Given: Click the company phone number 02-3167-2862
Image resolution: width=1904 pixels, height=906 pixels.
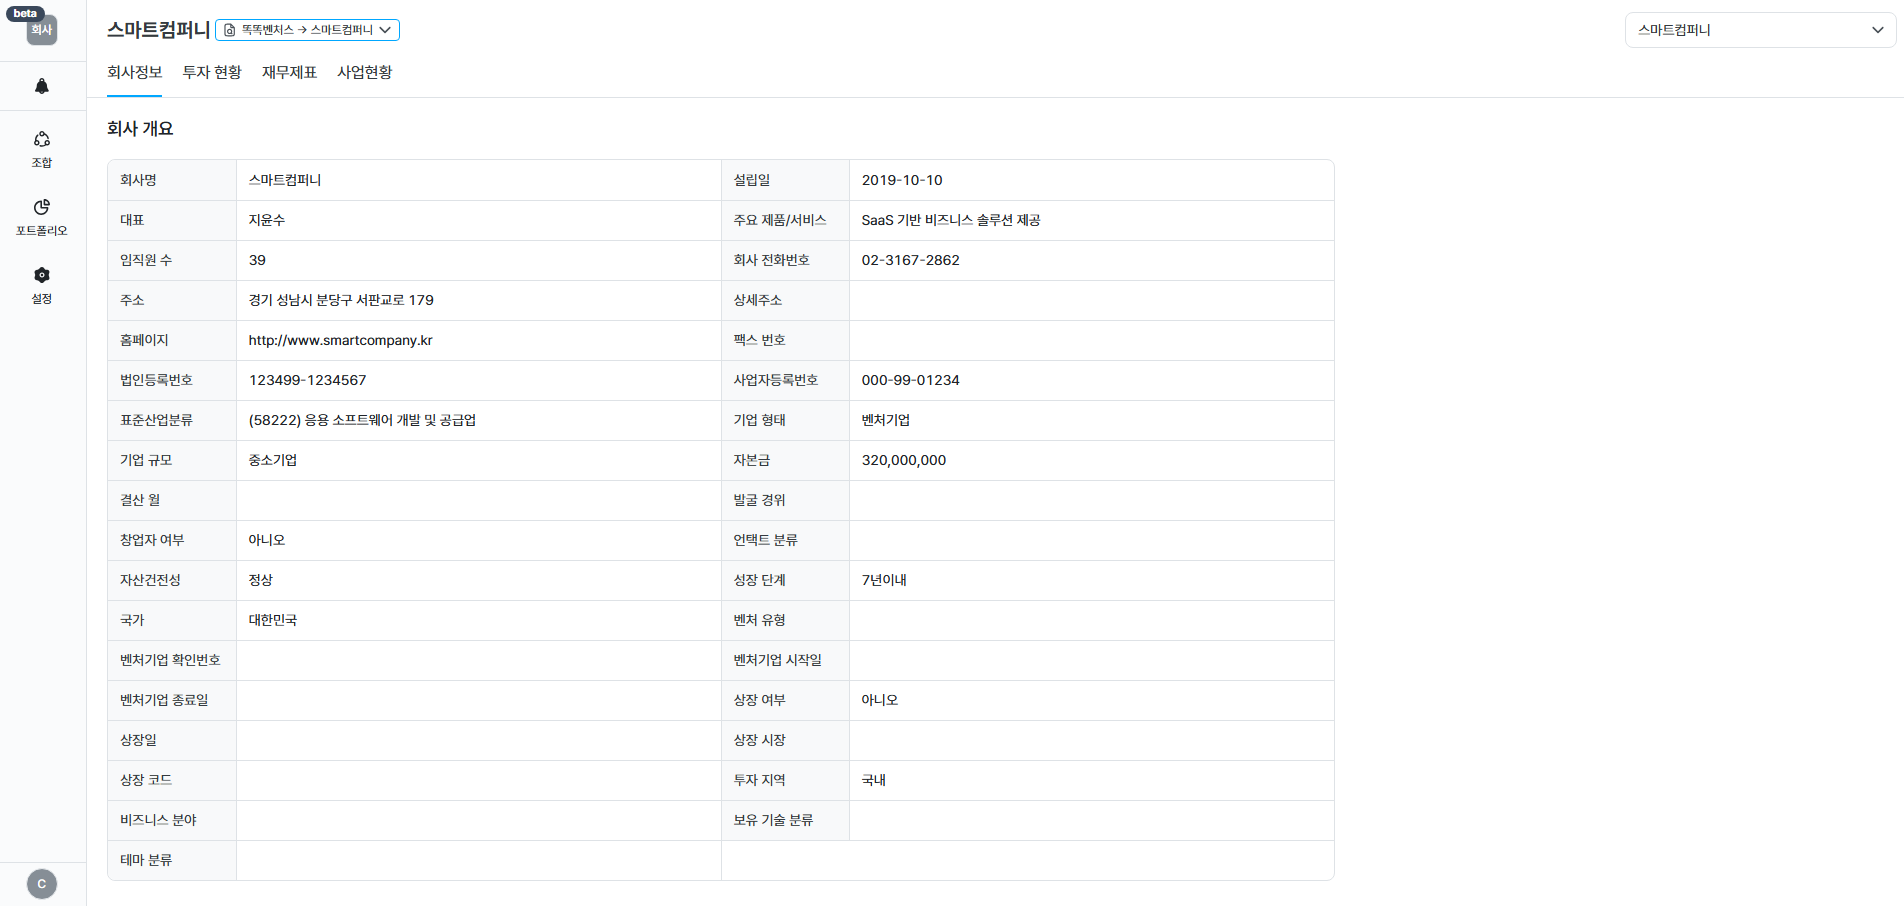Looking at the screenshot, I should coord(910,260).
